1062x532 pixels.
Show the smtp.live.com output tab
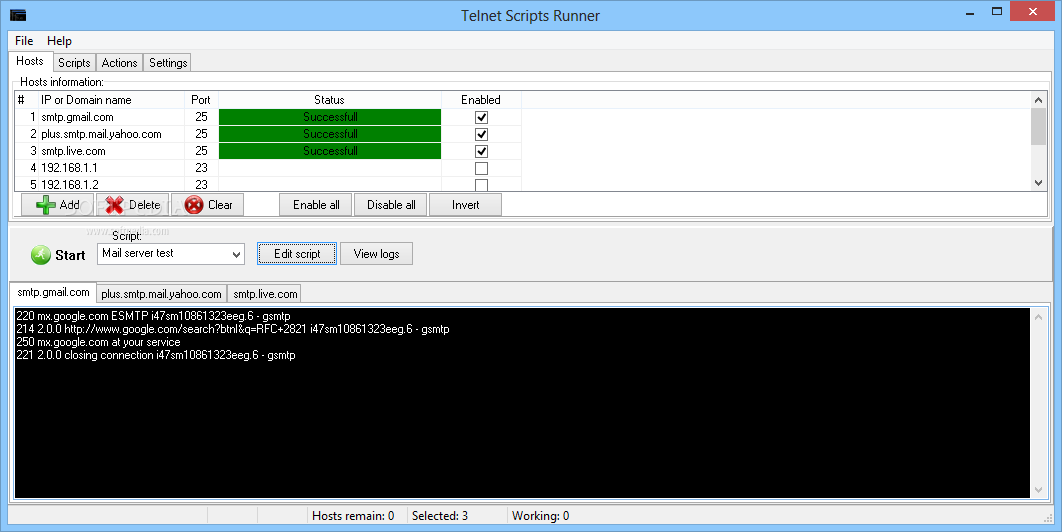tap(265, 294)
